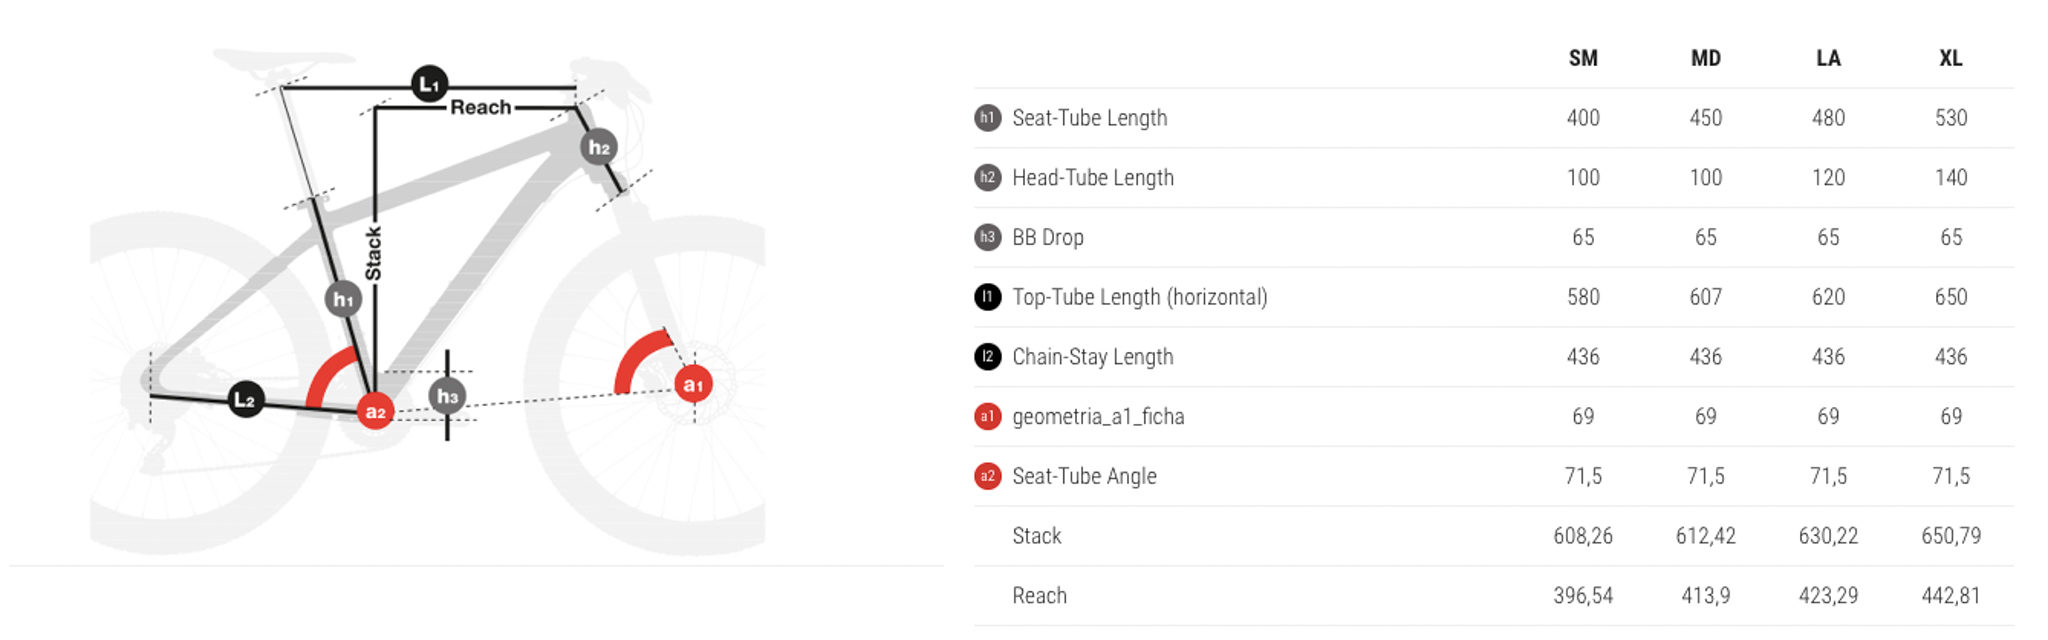Click the h1 badge beside Seat-Tube Length
This screenshot has height=640, width=2048.
987,118
